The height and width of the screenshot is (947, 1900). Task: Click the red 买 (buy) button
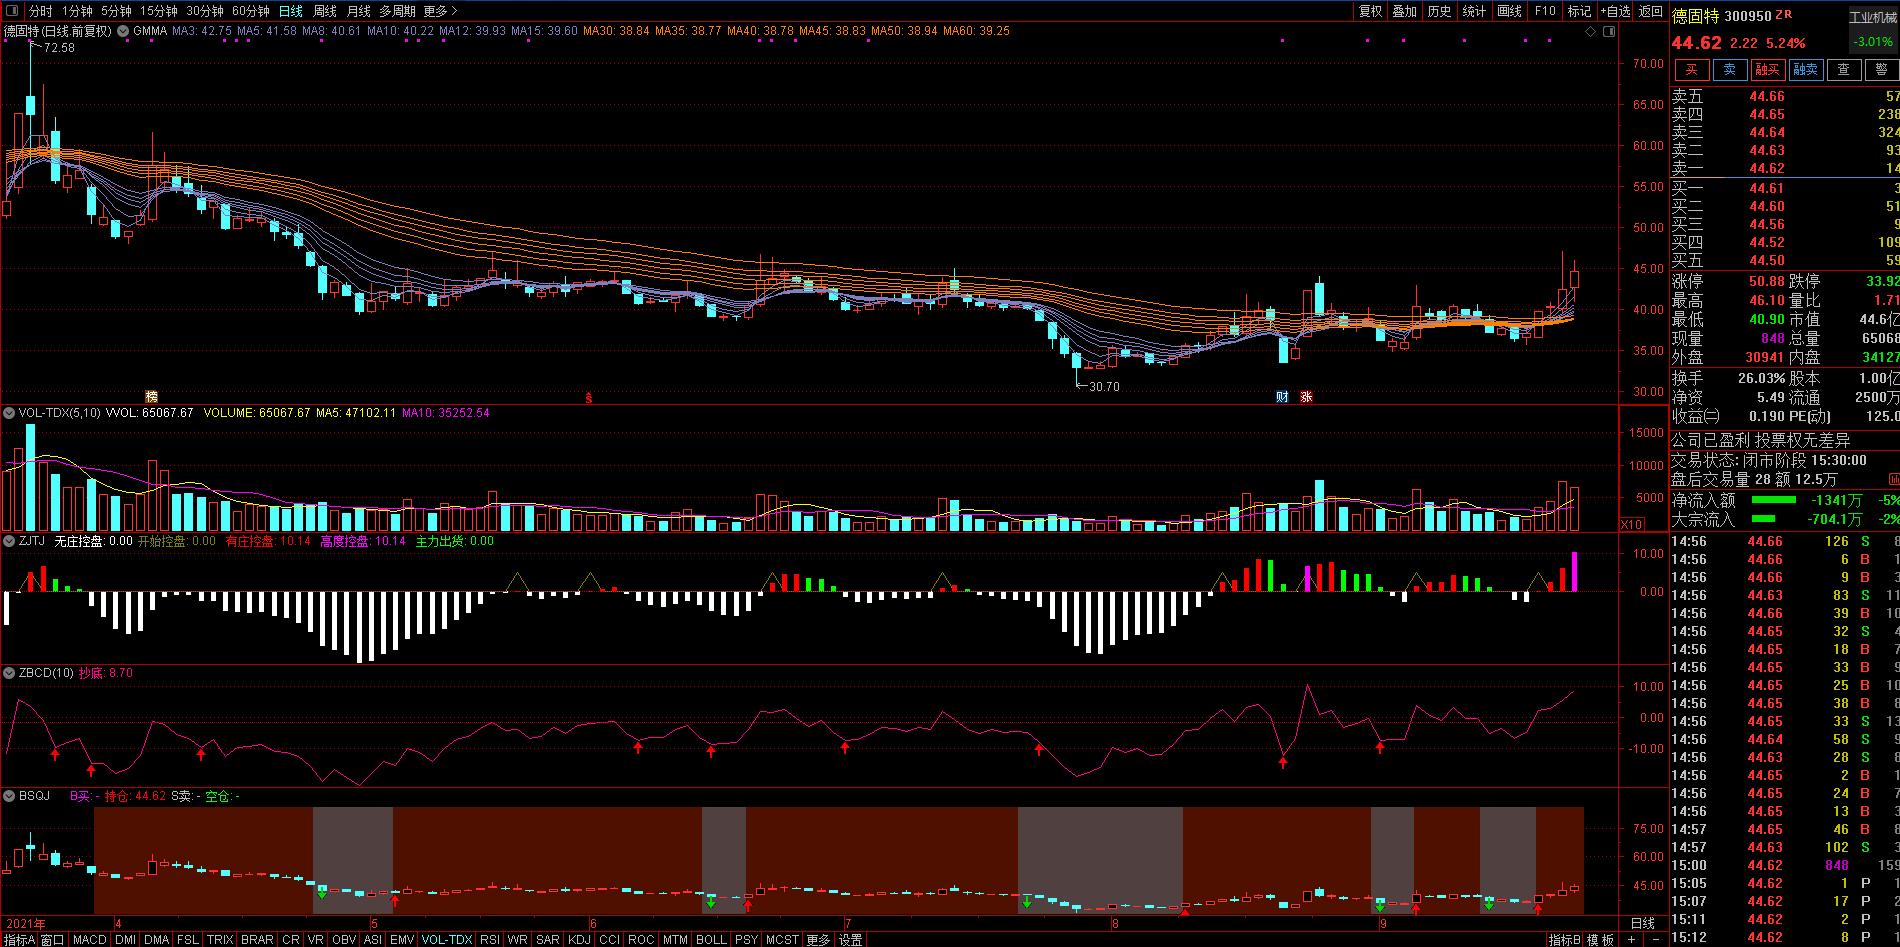tap(1692, 69)
